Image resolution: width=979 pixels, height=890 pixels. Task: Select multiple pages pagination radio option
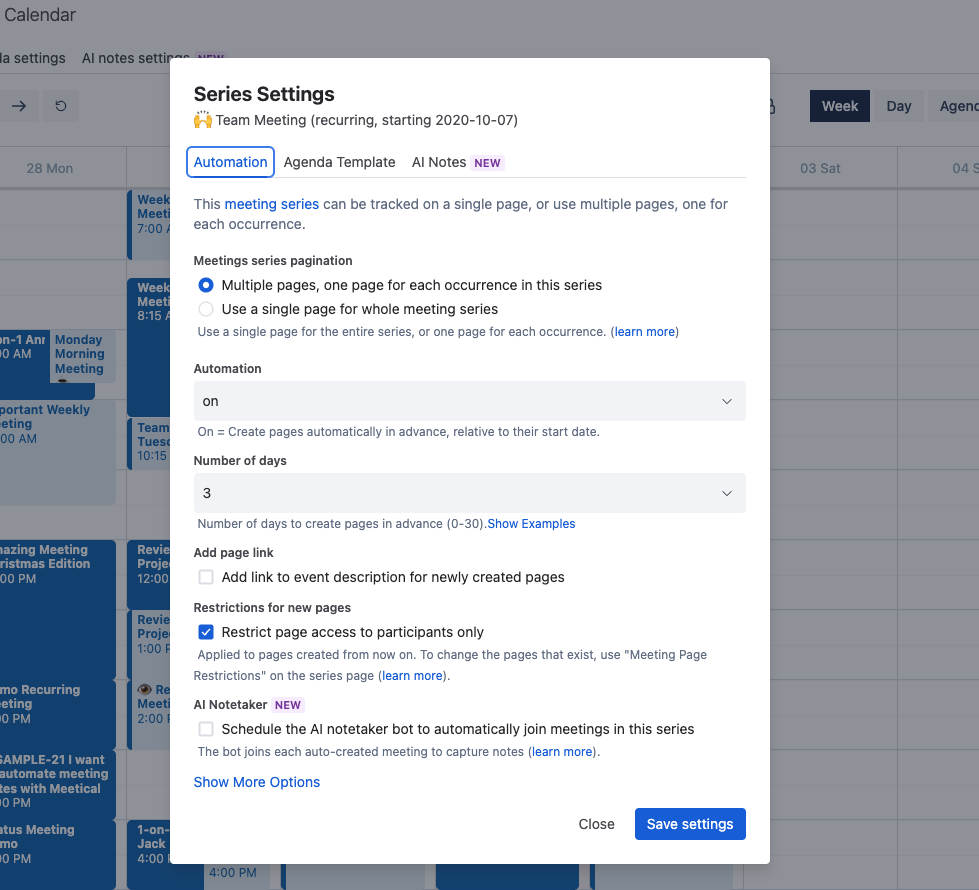click(x=205, y=285)
